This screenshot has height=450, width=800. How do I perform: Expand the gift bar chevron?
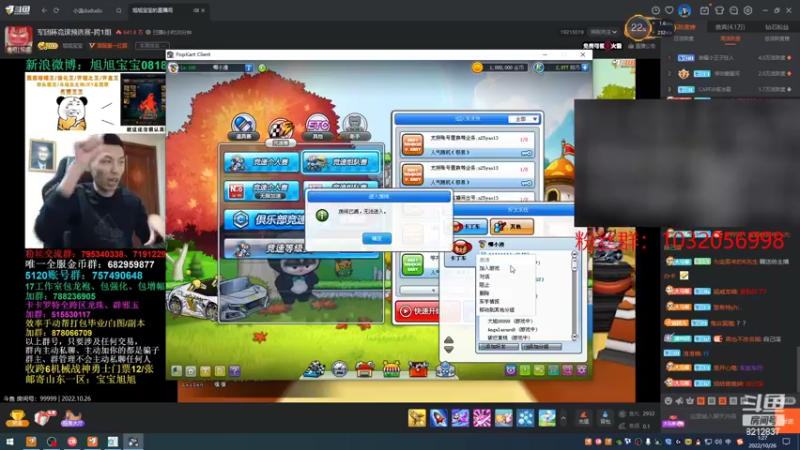pyautogui.click(x=563, y=418)
